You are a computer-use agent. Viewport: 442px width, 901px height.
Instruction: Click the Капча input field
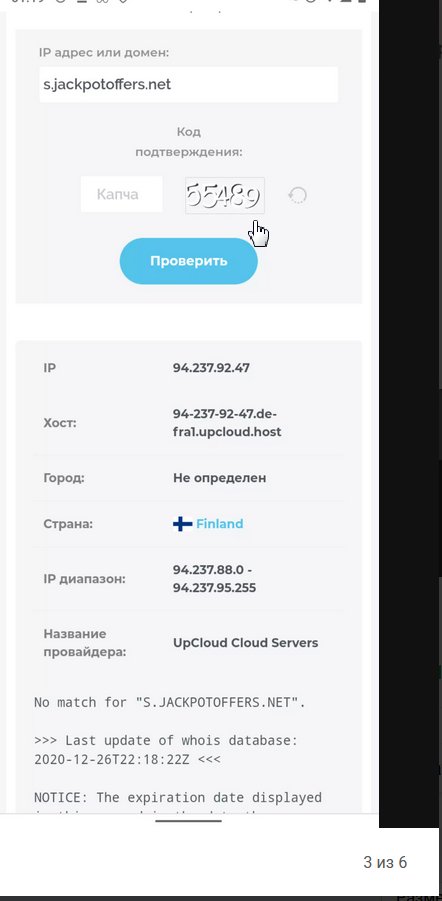click(121, 194)
